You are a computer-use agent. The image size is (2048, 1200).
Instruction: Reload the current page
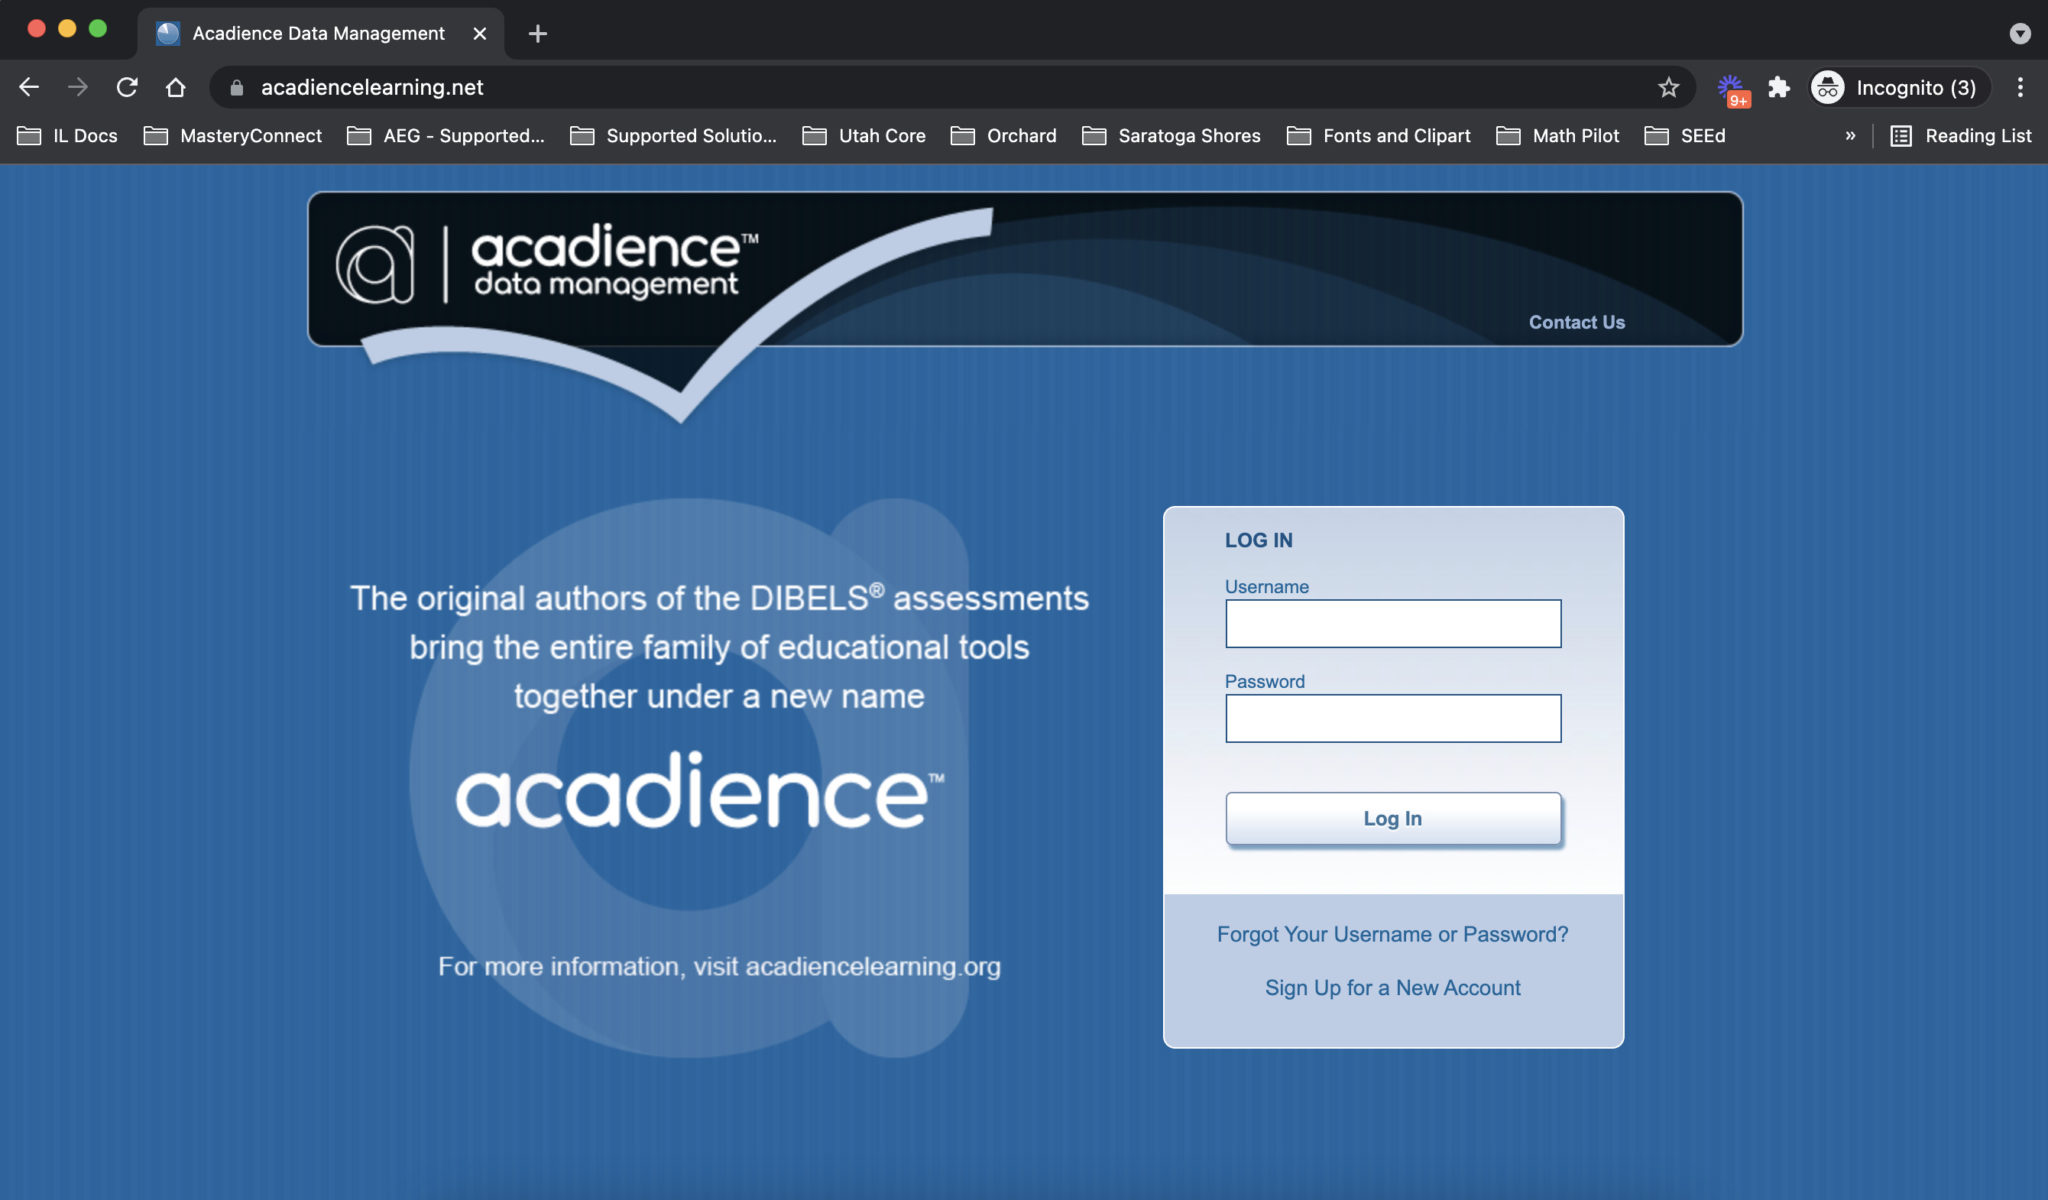point(126,87)
